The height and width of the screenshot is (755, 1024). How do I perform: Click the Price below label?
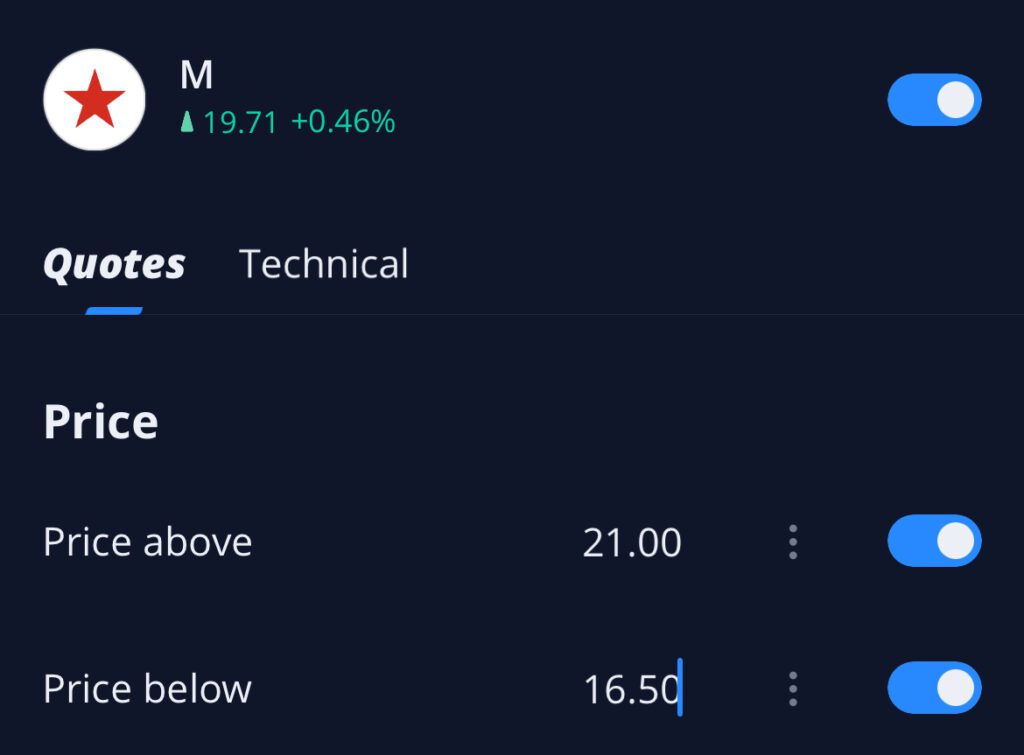148,690
